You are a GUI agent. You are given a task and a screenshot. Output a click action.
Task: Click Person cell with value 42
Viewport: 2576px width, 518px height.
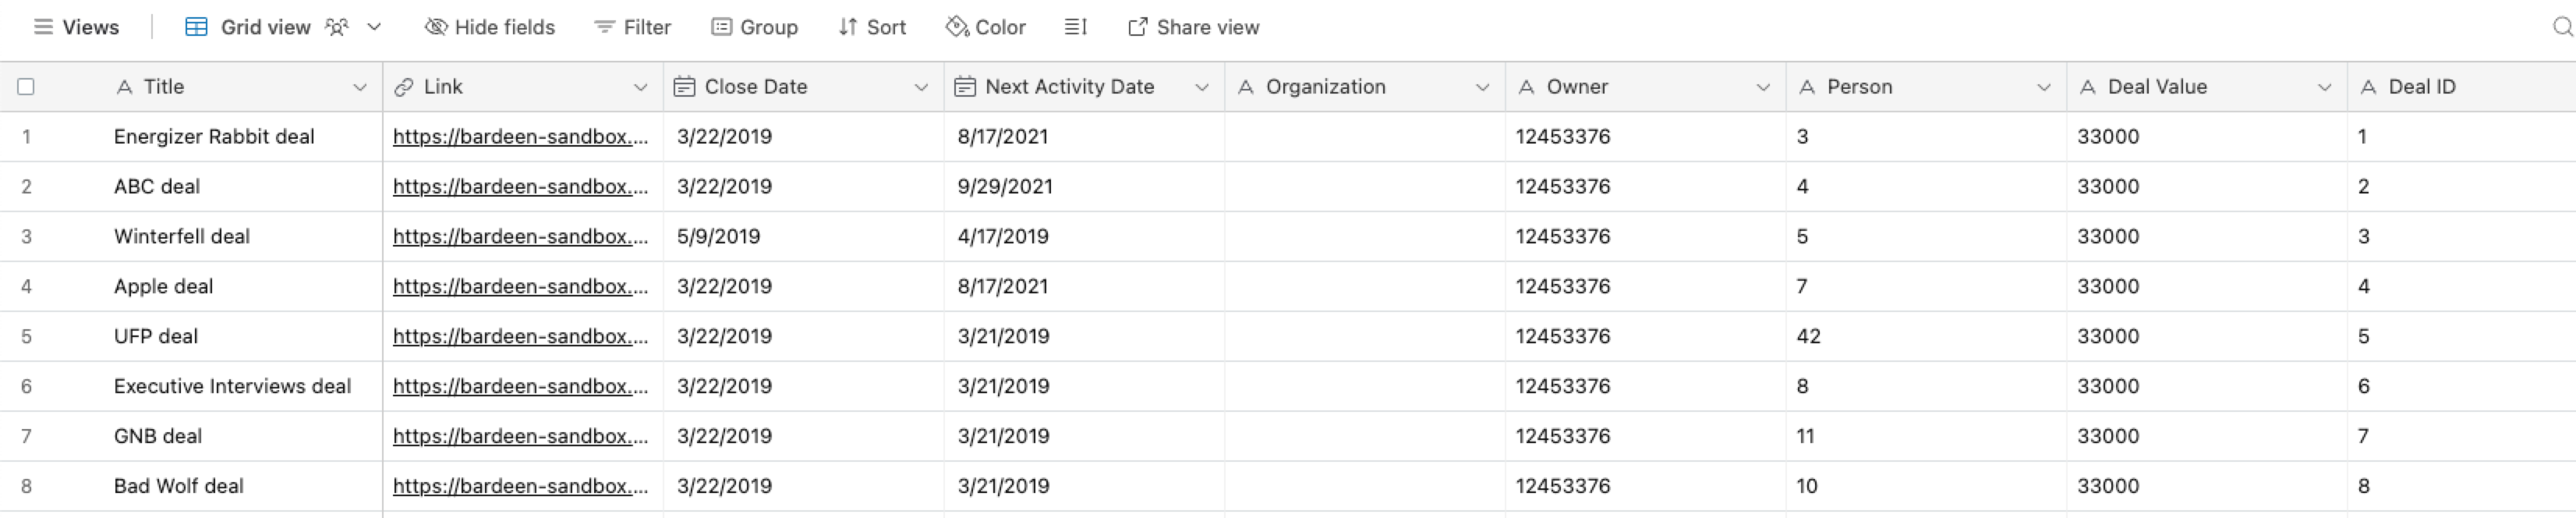(1927, 337)
